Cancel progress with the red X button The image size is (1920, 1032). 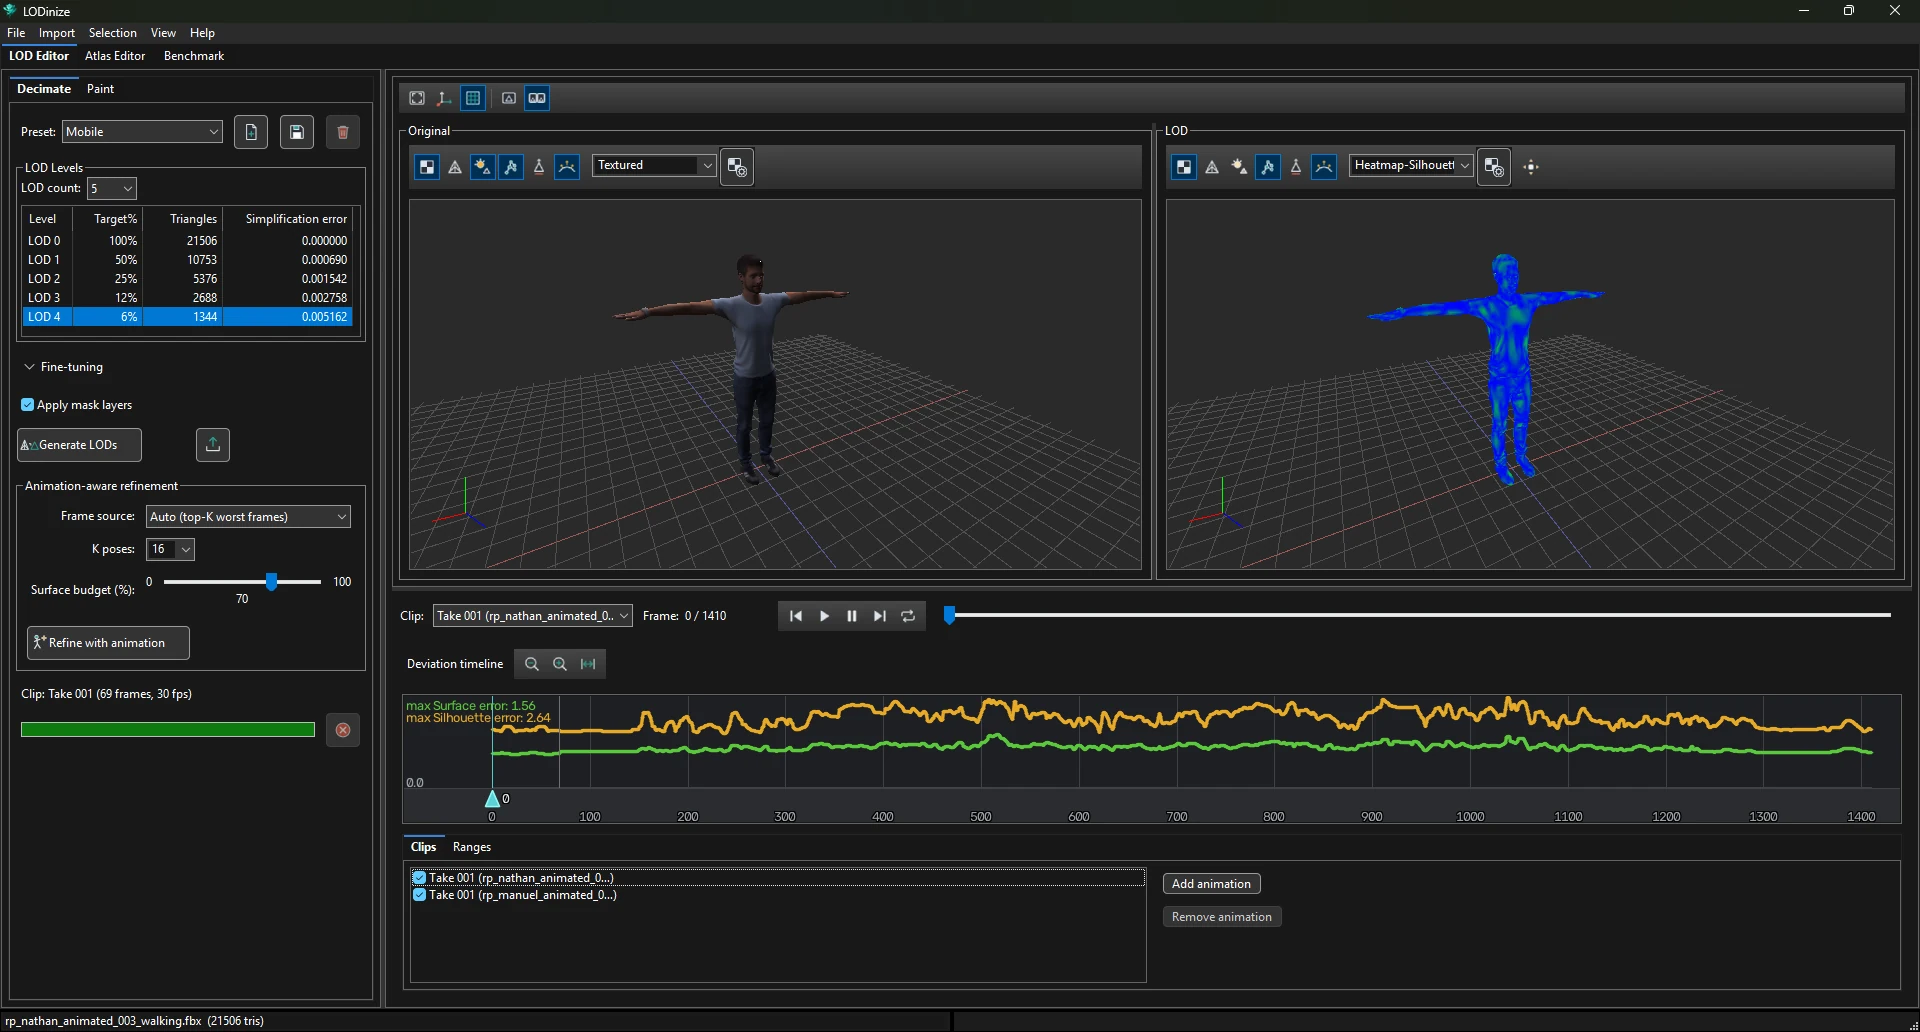pyautogui.click(x=343, y=730)
